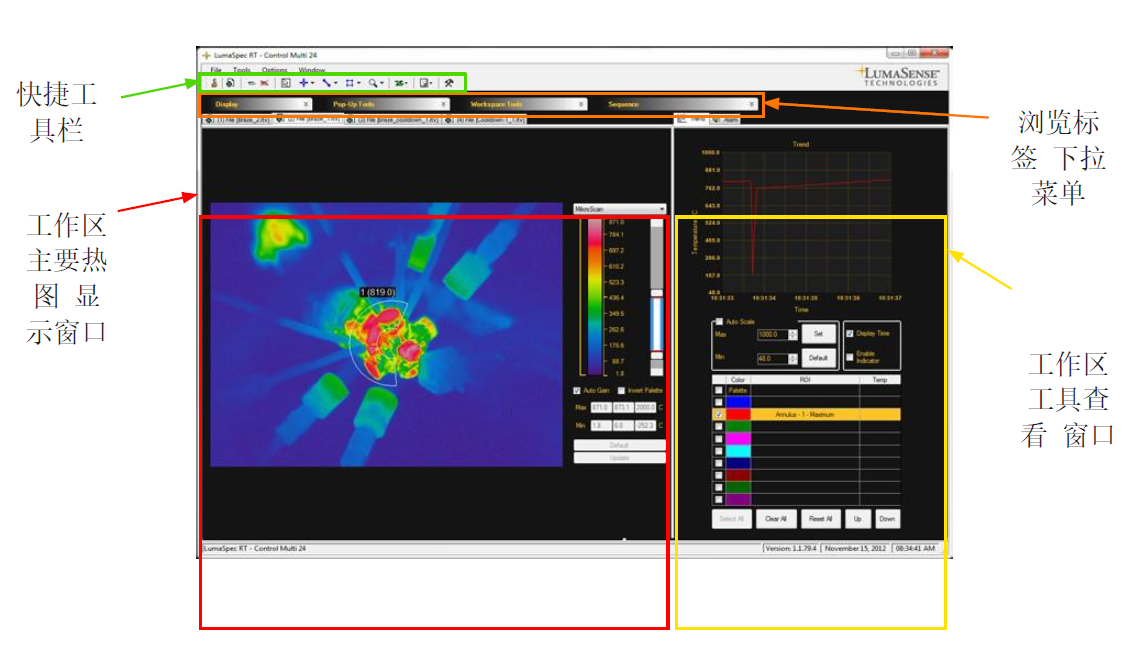Enable the Invert Palette checkbox
The image size is (1139, 656).
pyautogui.click(x=621, y=391)
